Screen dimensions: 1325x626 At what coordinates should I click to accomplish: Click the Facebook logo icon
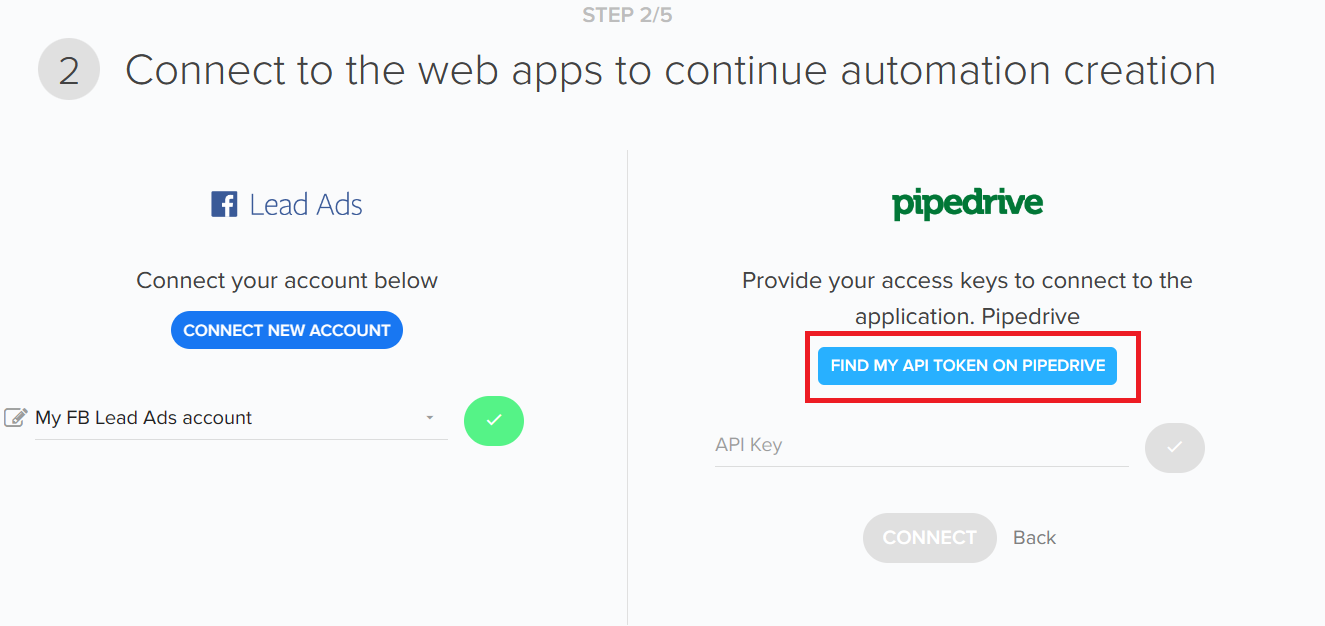[x=224, y=205]
